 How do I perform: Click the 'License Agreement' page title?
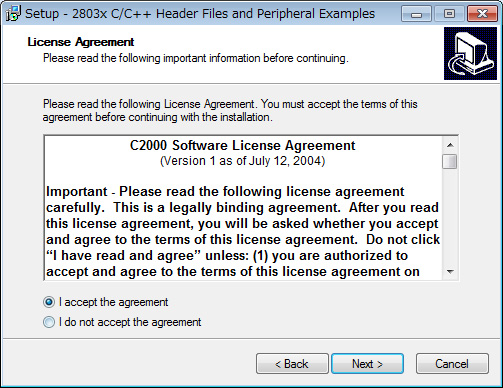pos(81,42)
